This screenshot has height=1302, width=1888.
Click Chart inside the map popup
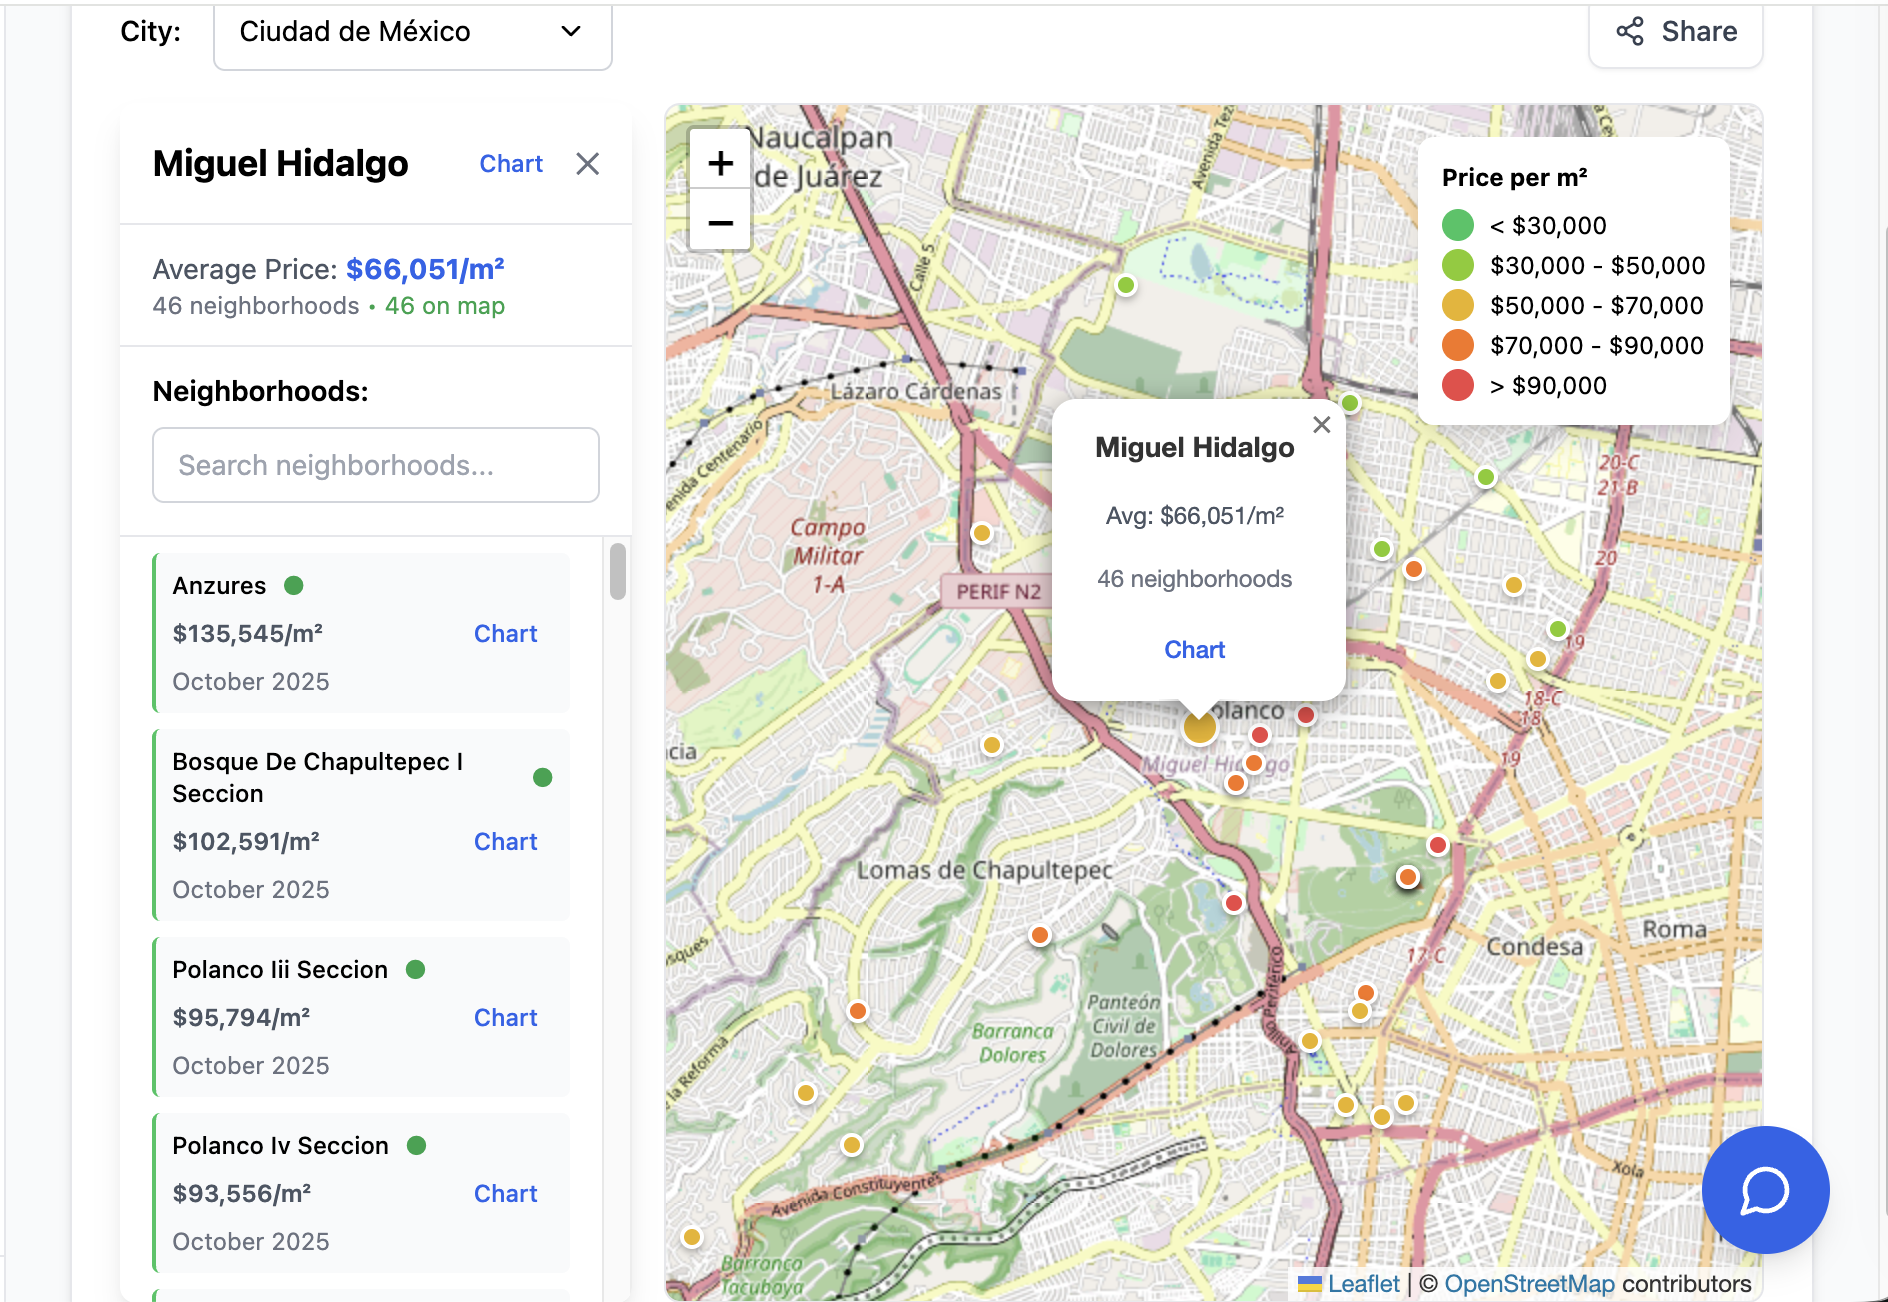click(1194, 649)
